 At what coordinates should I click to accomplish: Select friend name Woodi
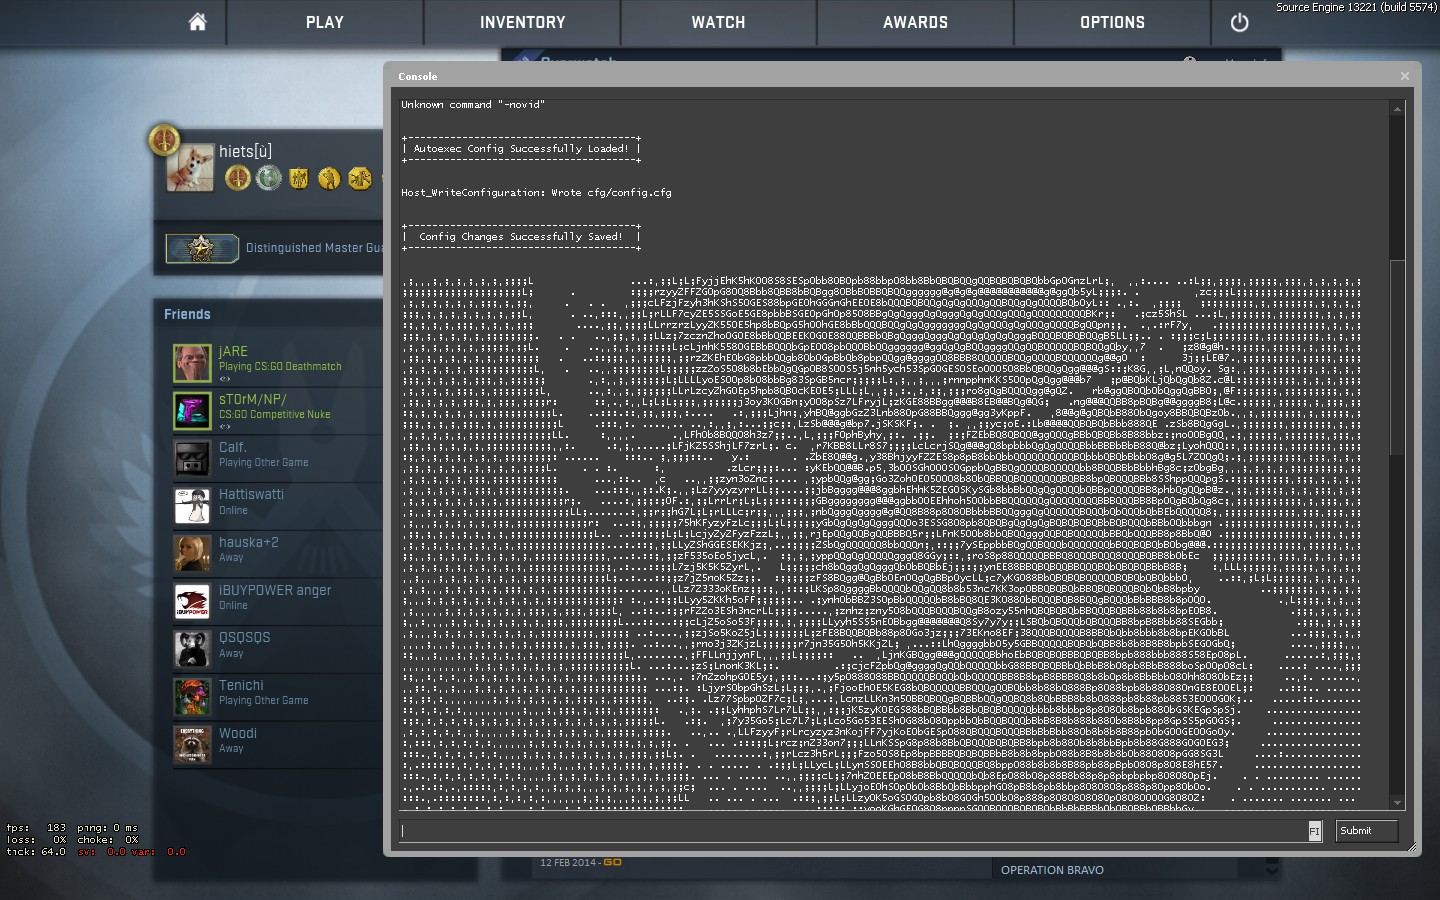pos(238,733)
